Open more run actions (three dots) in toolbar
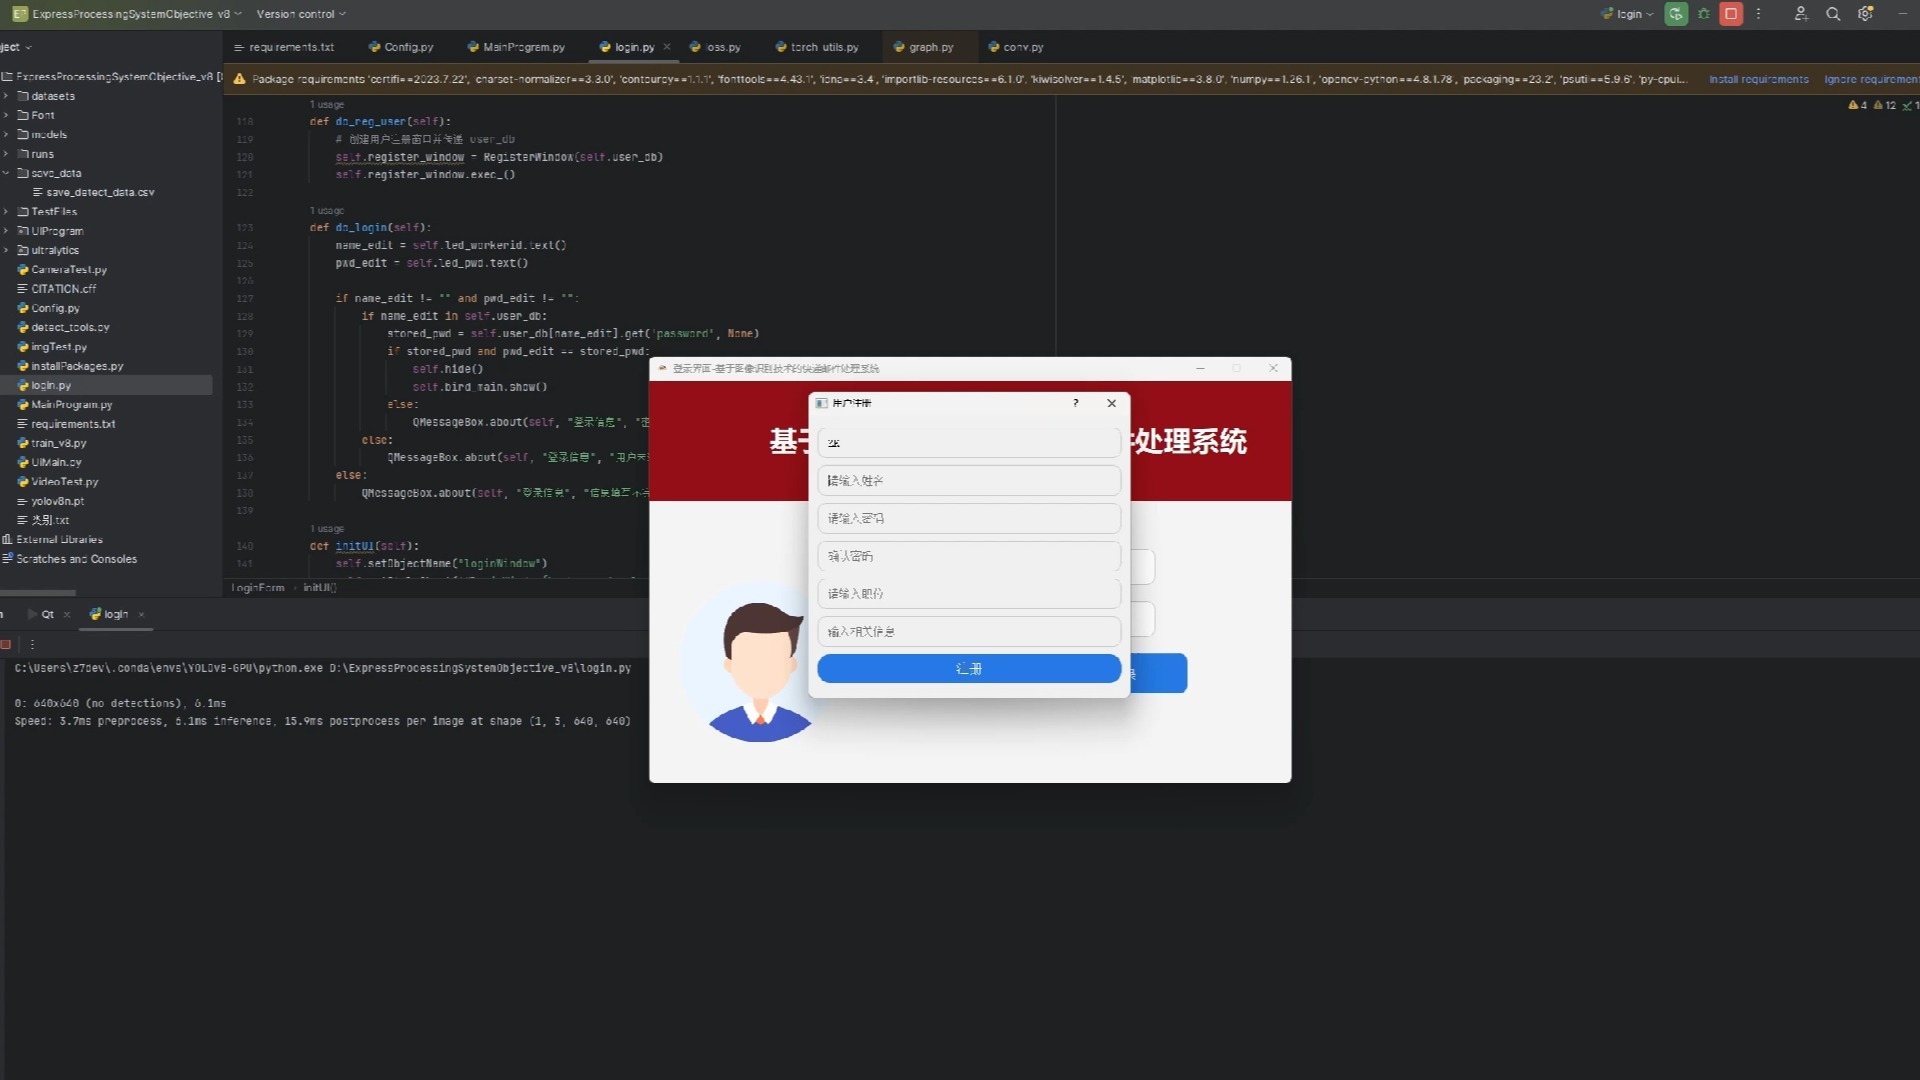Screen dimensions: 1920x1080 click(1758, 14)
